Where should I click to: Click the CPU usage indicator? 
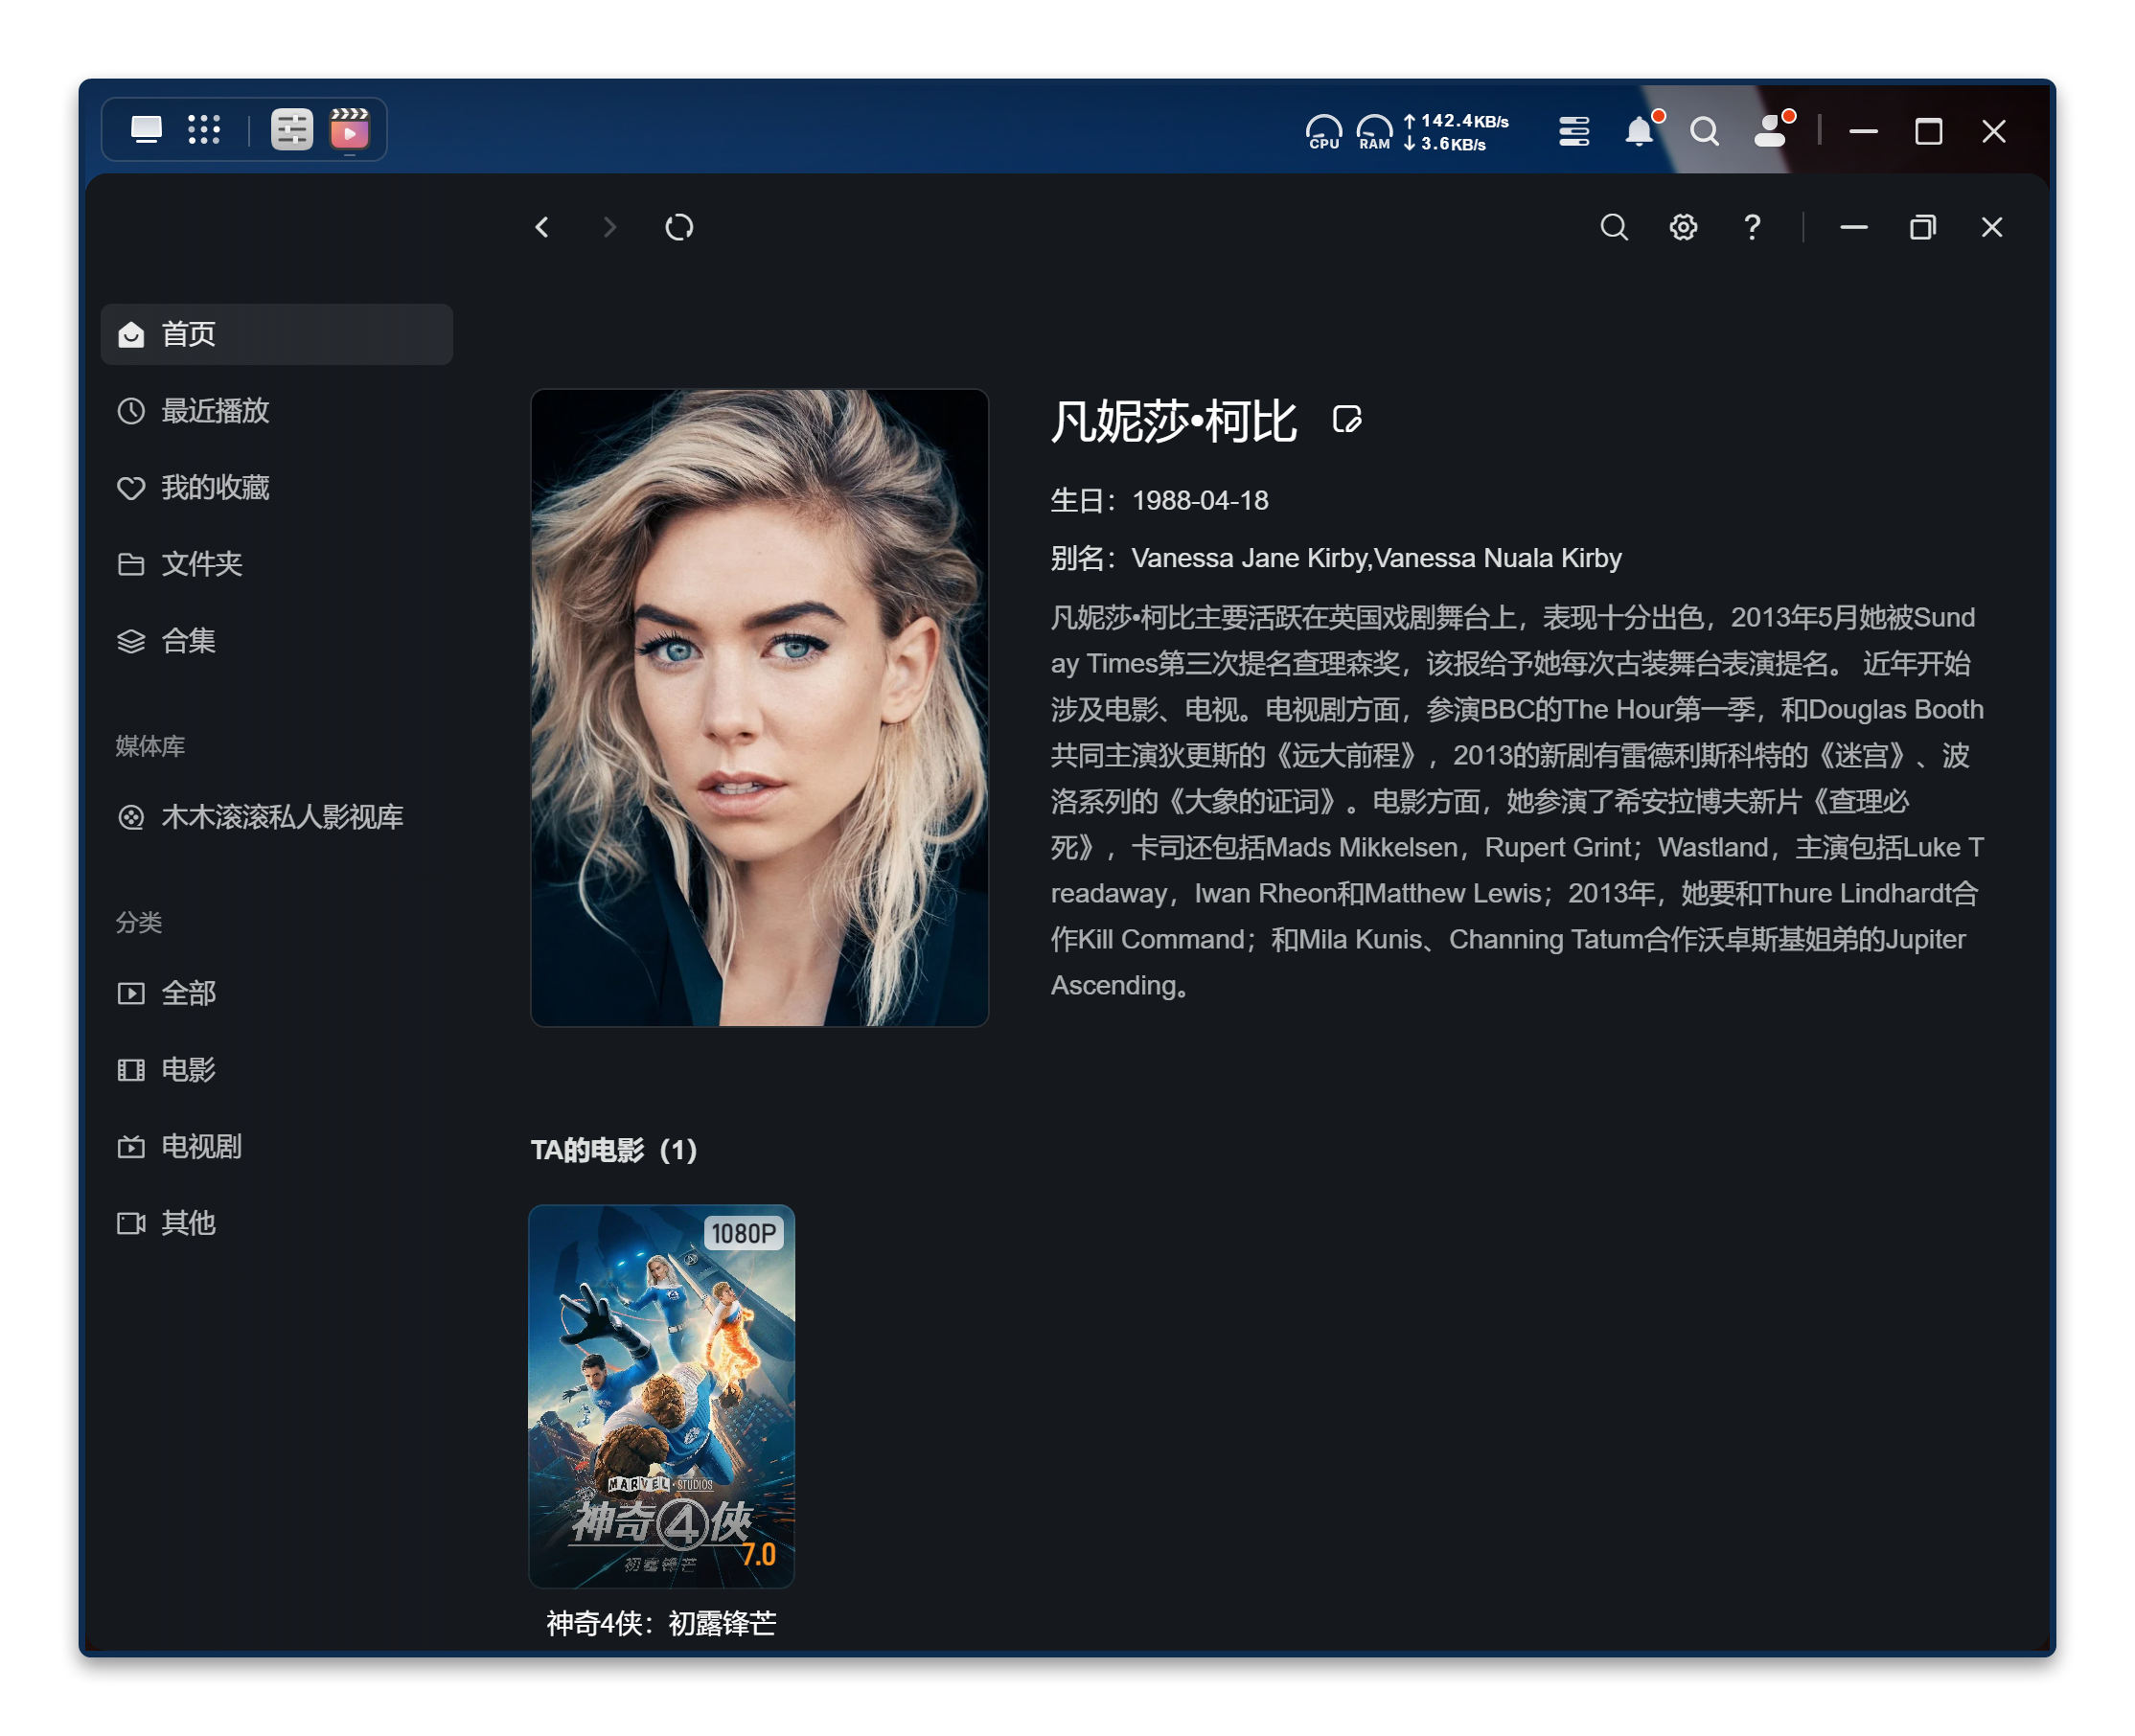(1323, 131)
